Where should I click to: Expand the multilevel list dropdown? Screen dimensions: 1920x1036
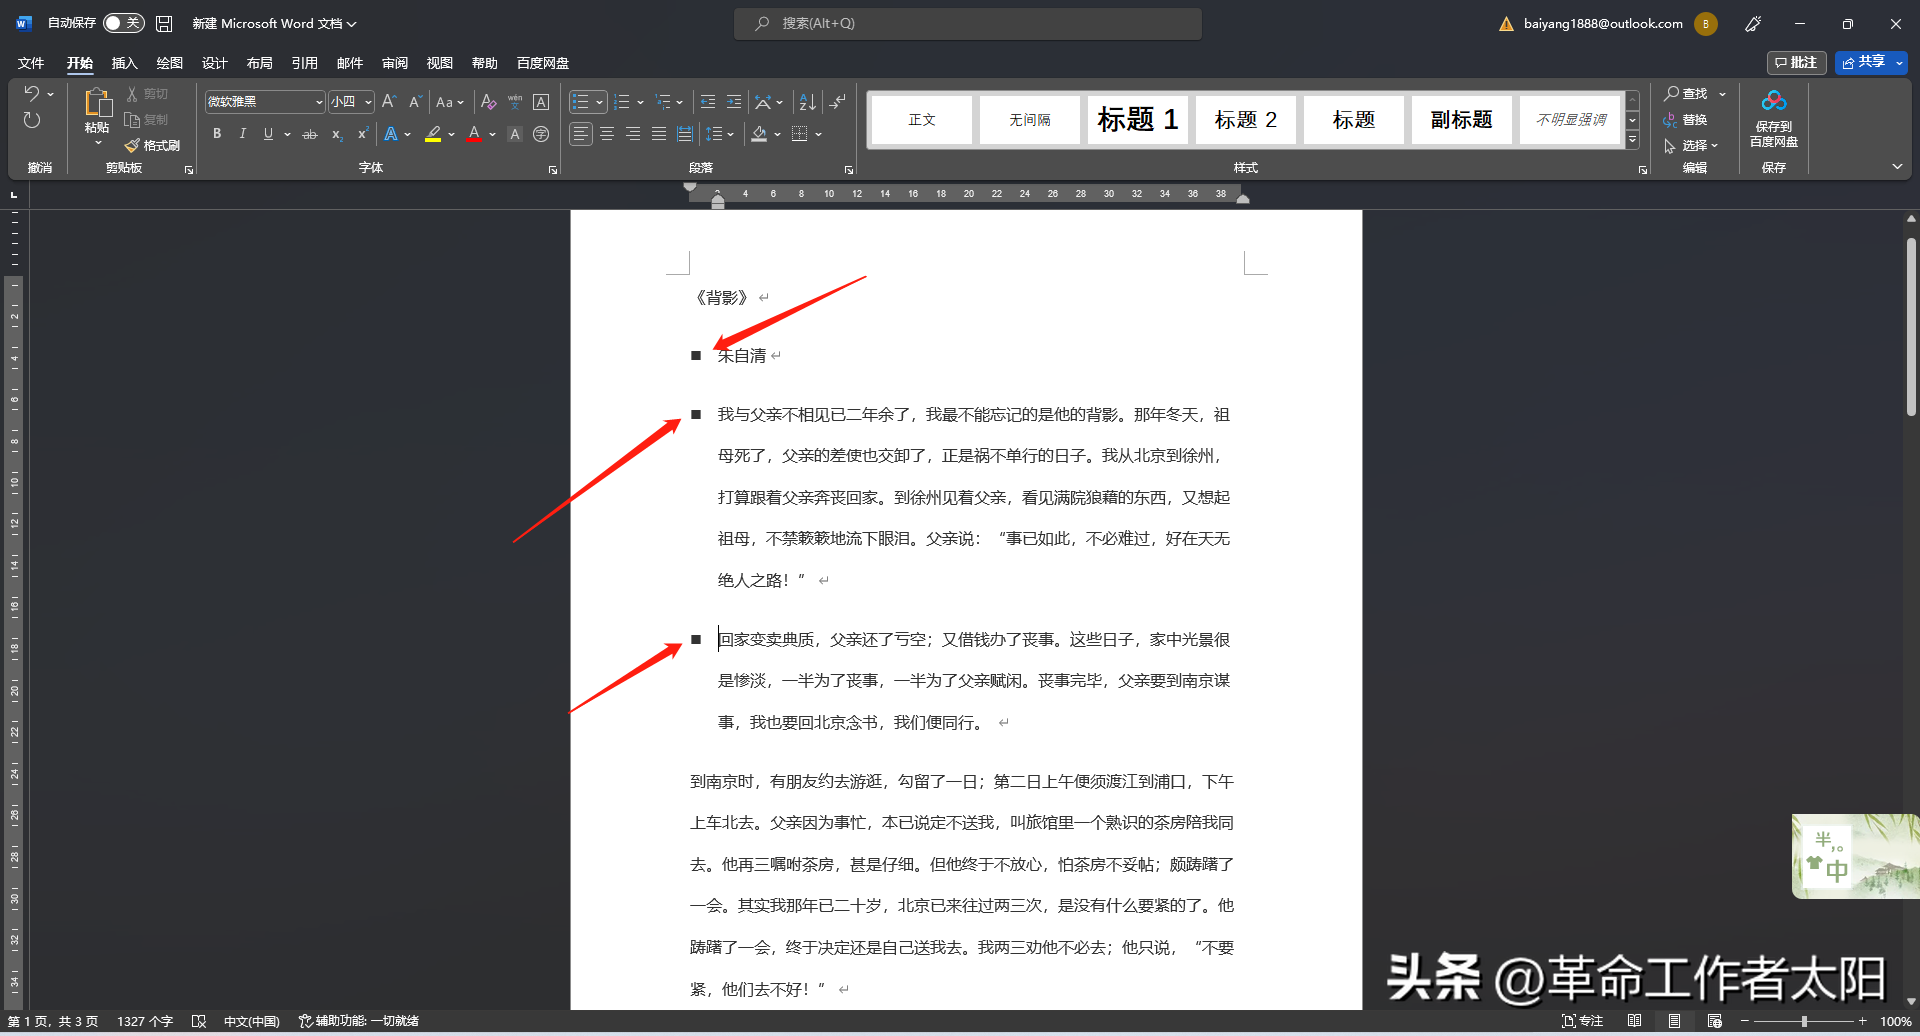tap(679, 102)
